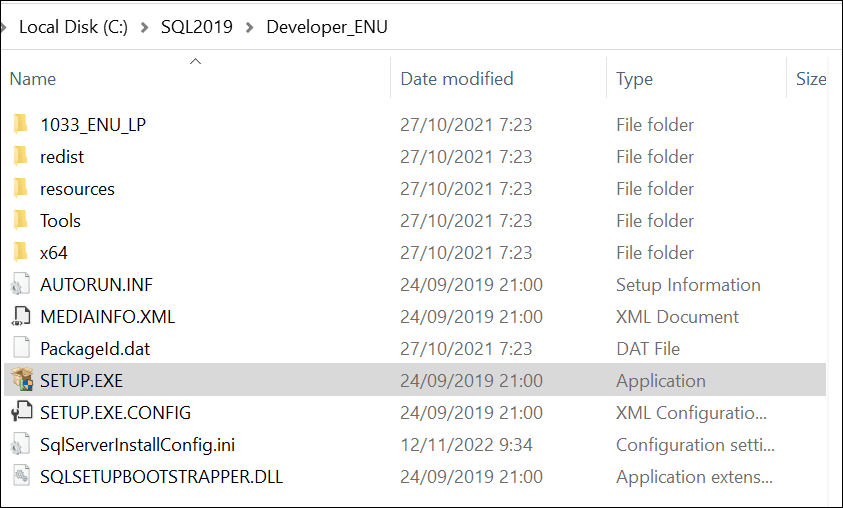Click the XML Document type cell
The width and height of the screenshot is (843, 508).
[677, 317]
